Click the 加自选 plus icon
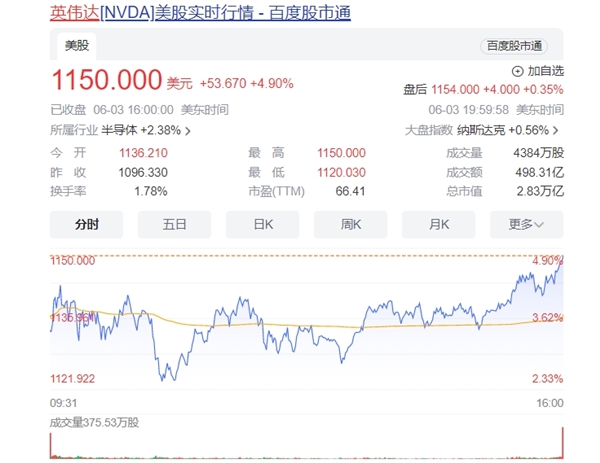Image resolution: width=600 pixels, height=463 pixels. (517, 71)
